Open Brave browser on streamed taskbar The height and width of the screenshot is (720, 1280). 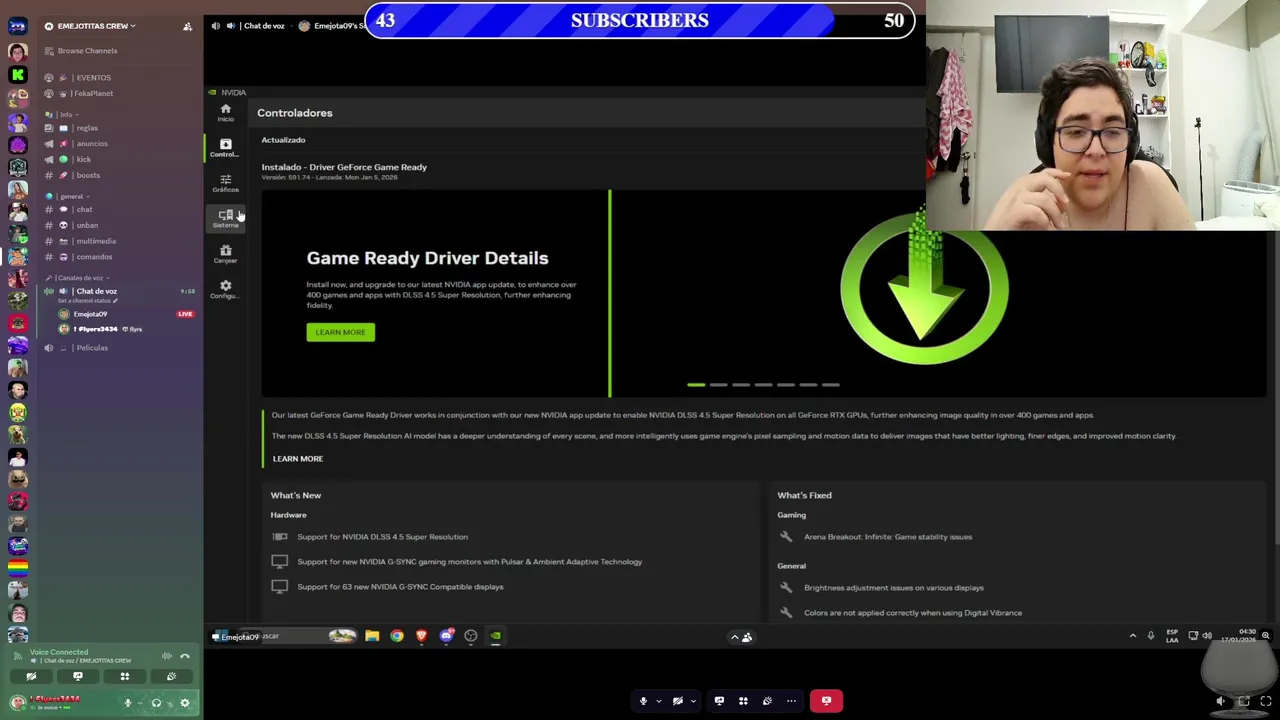(x=421, y=636)
